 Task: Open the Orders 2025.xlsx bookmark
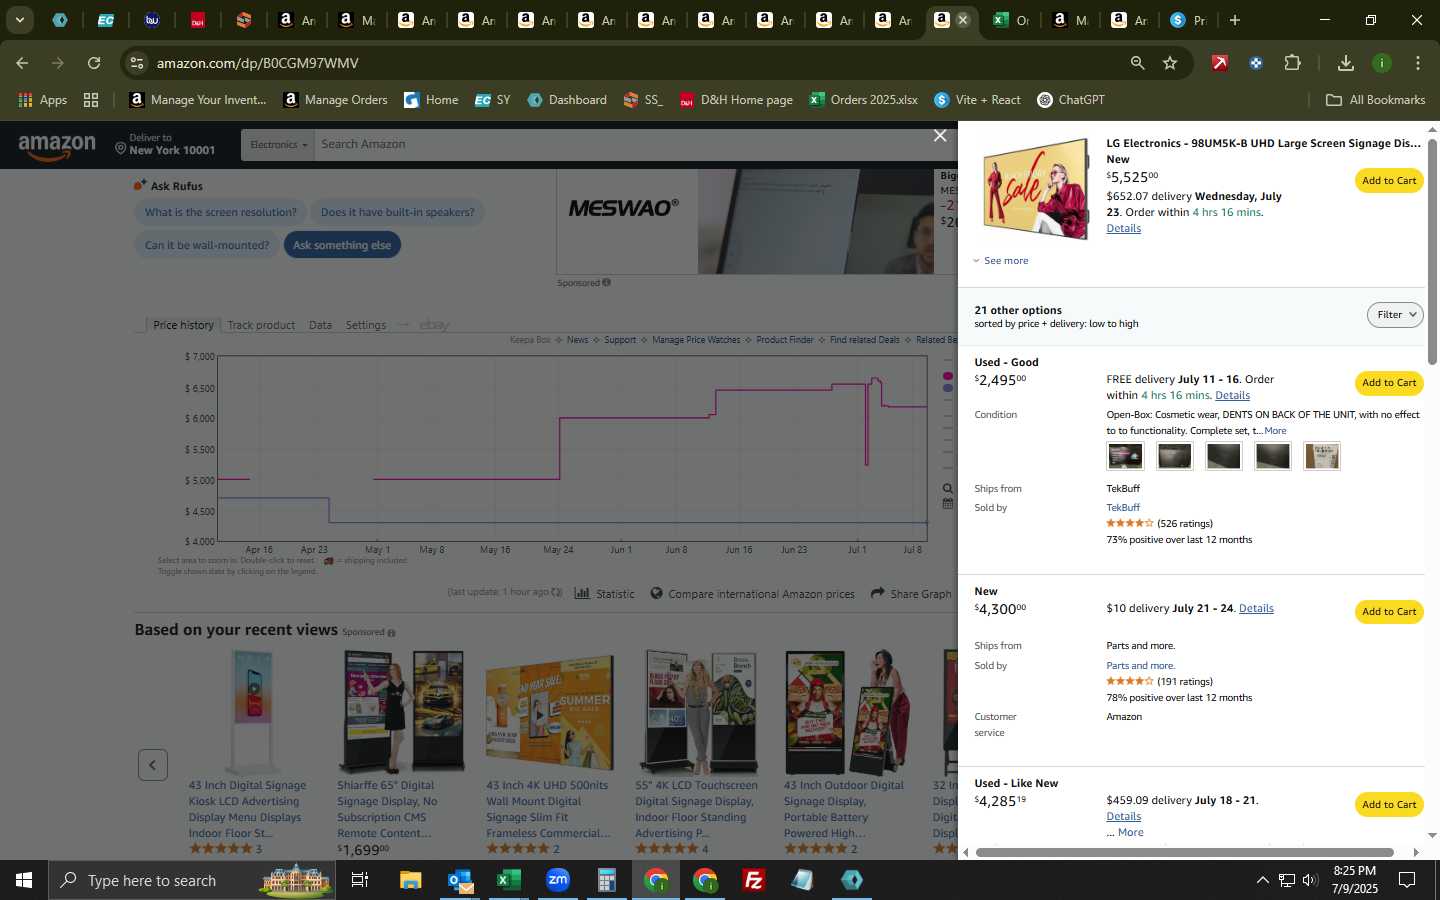point(863,100)
